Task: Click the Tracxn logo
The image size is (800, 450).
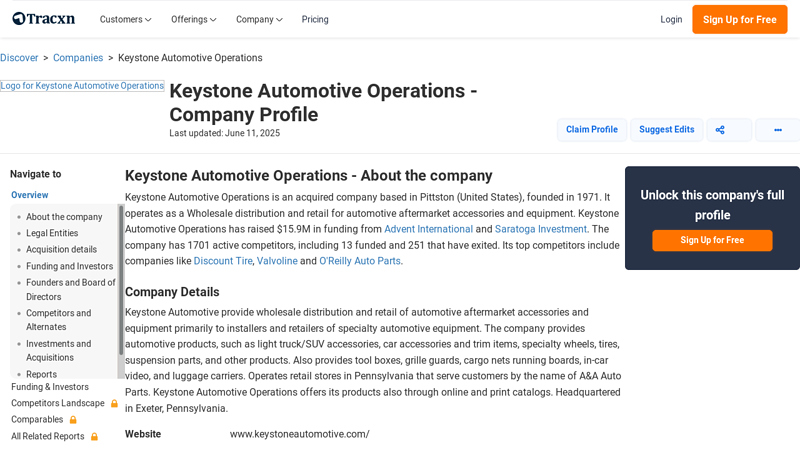Action: point(44,19)
